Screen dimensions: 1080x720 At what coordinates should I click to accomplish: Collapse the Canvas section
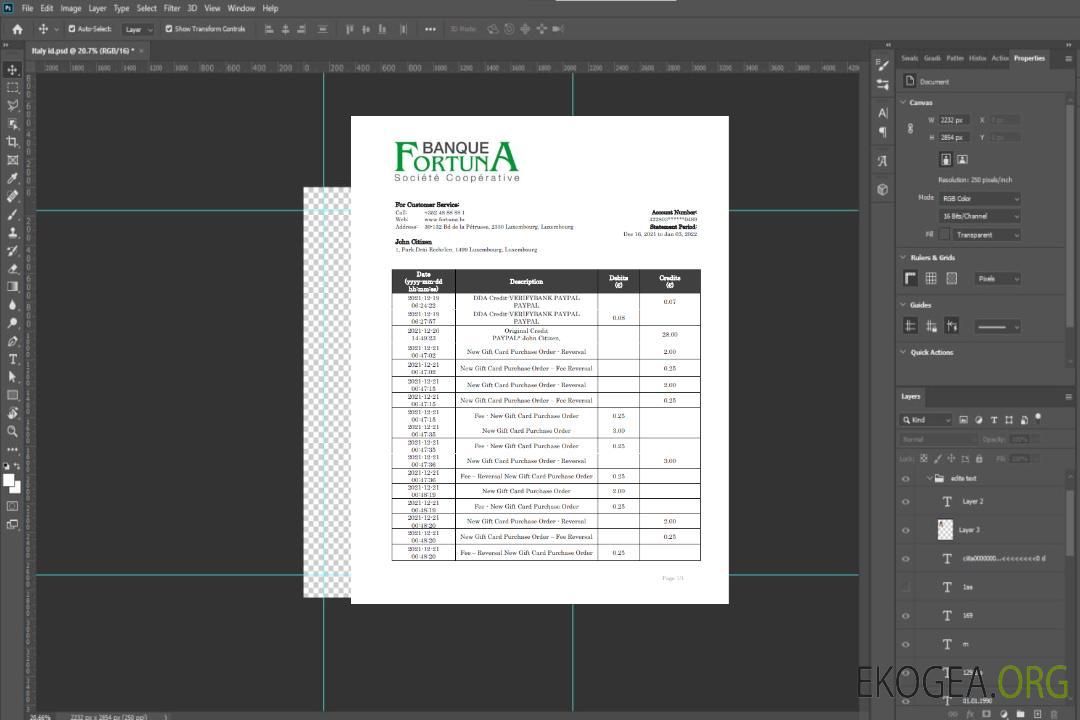pyautogui.click(x=904, y=103)
